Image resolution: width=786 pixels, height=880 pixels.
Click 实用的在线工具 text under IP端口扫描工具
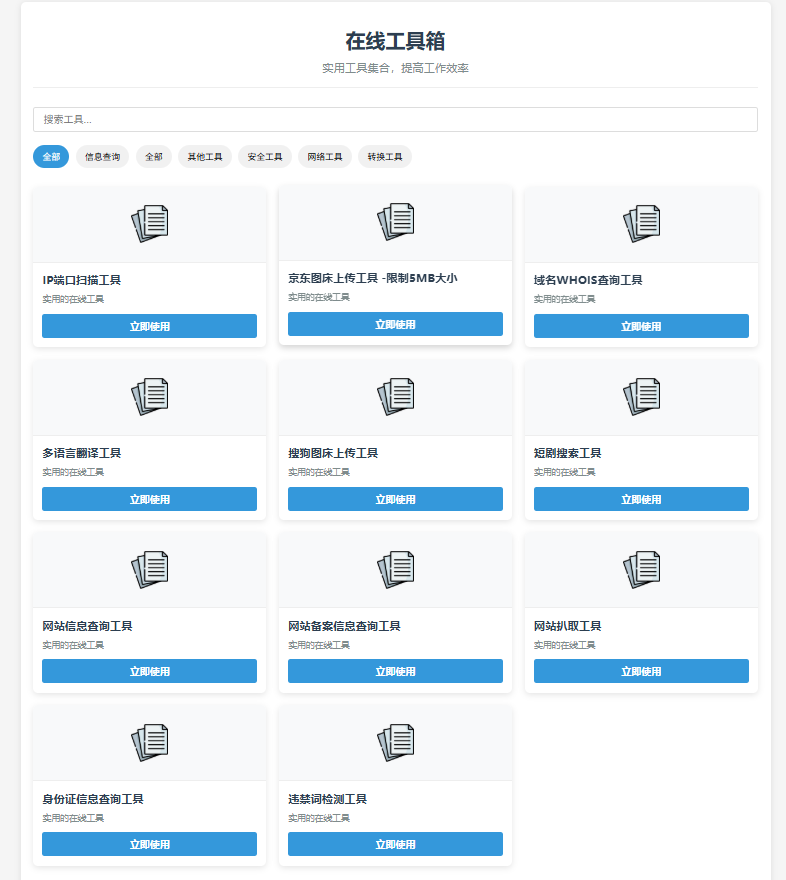[x=73, y=299]
